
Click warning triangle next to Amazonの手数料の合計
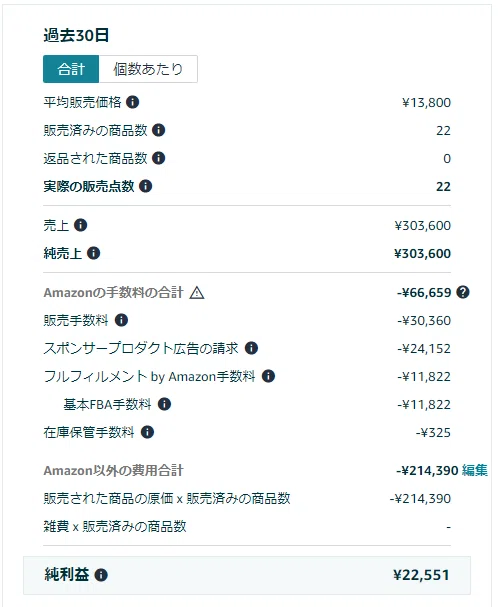pos(197,293)
